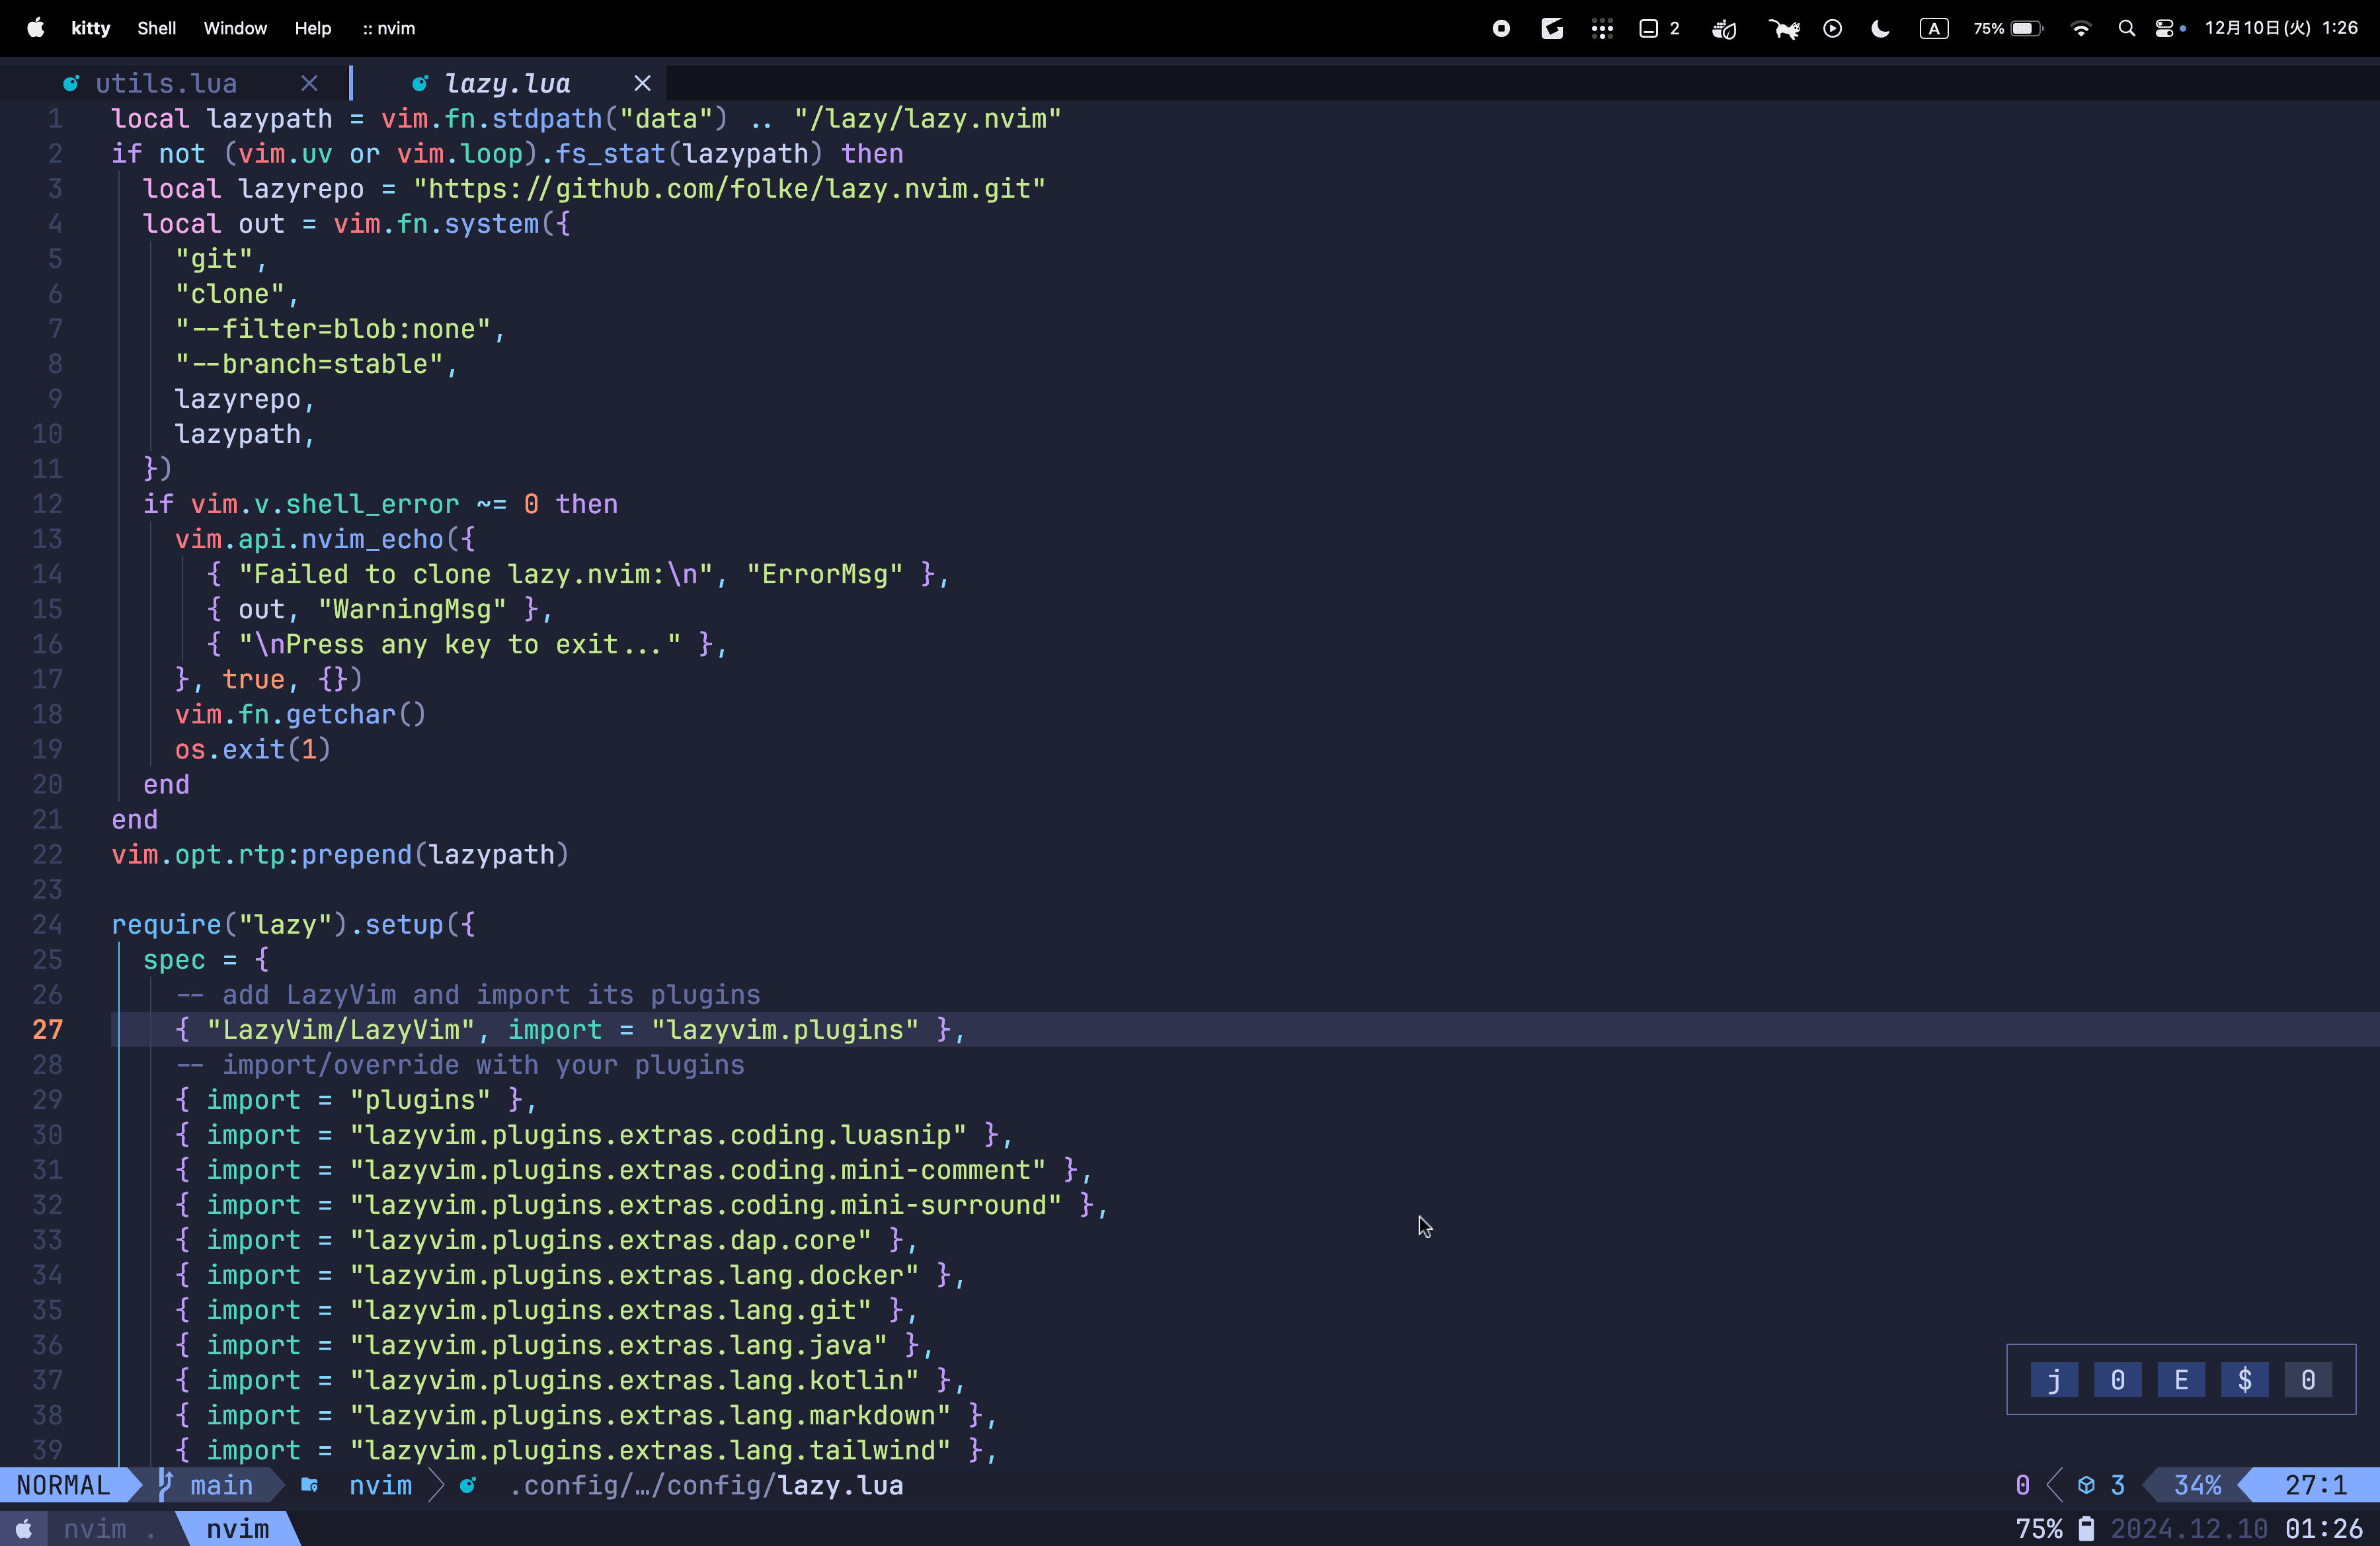Click the "WarningMsg" string on line 15
The height and width of the screenshot is (1546, 2380).
pyautogui.click(x=412, y=609)
